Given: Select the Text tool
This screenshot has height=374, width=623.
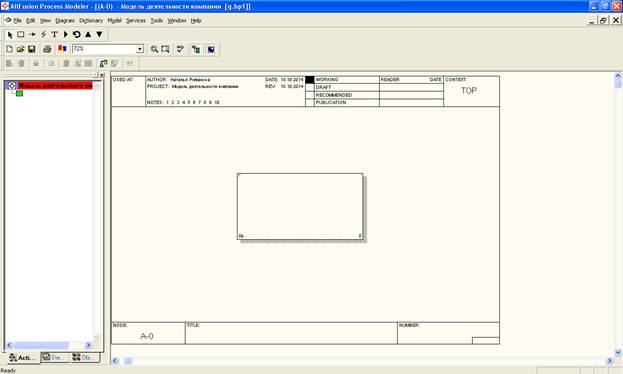Looking at the screenshot, I should (54, 35).
